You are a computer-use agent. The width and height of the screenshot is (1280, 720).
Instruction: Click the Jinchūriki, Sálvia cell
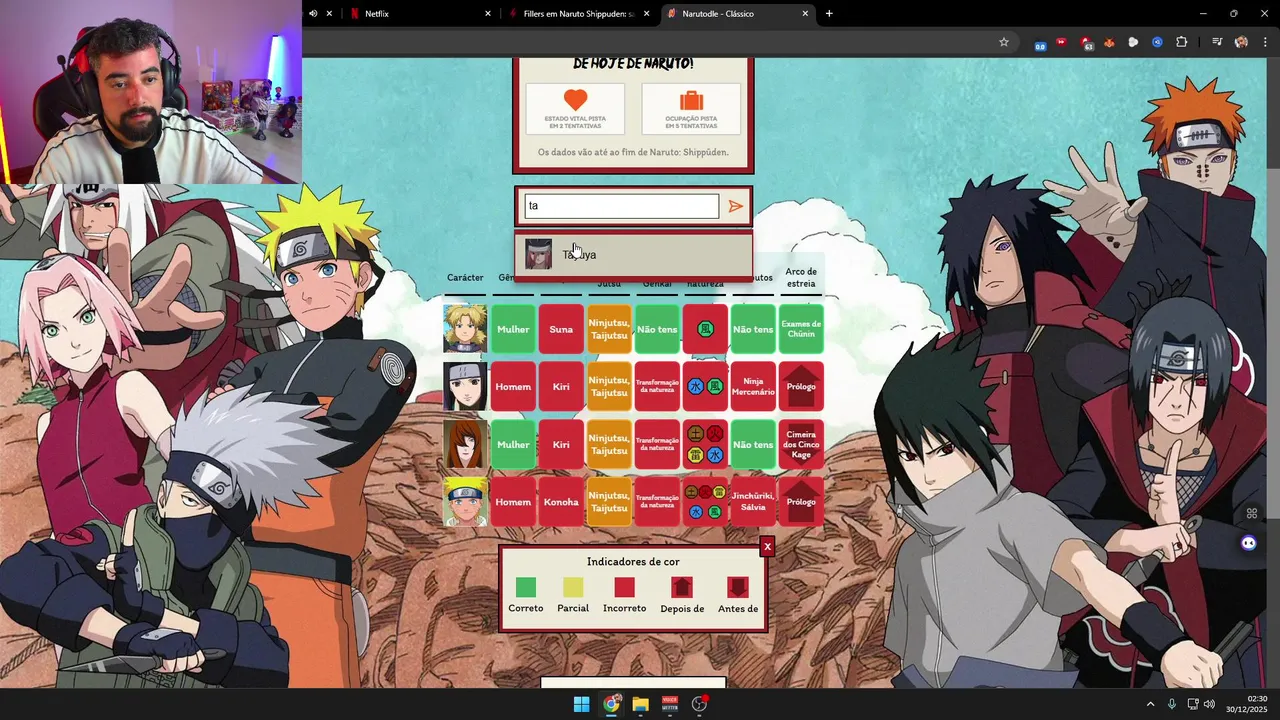click(753, 502)
